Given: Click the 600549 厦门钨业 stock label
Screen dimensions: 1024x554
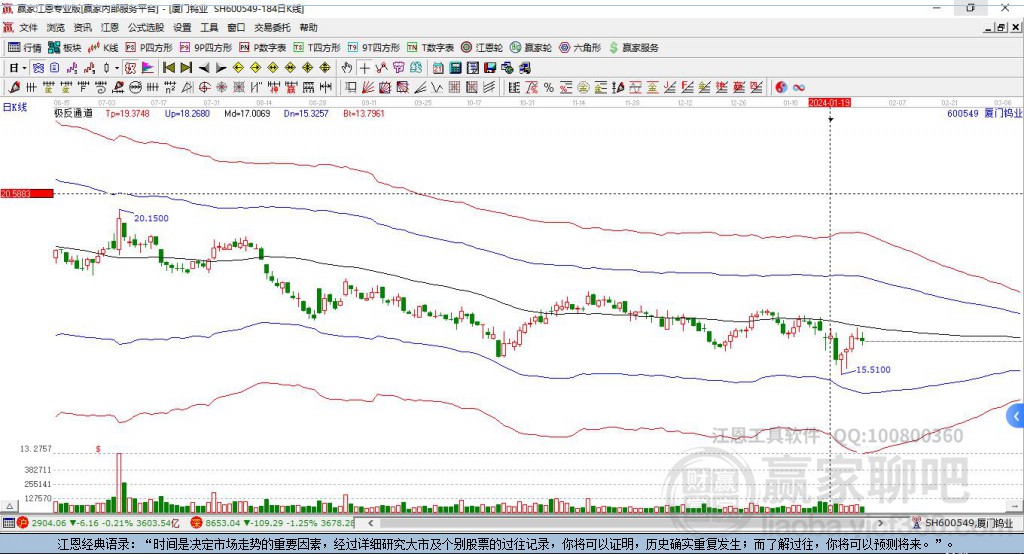Looking at the screenshot, I should tap(984, 113).
